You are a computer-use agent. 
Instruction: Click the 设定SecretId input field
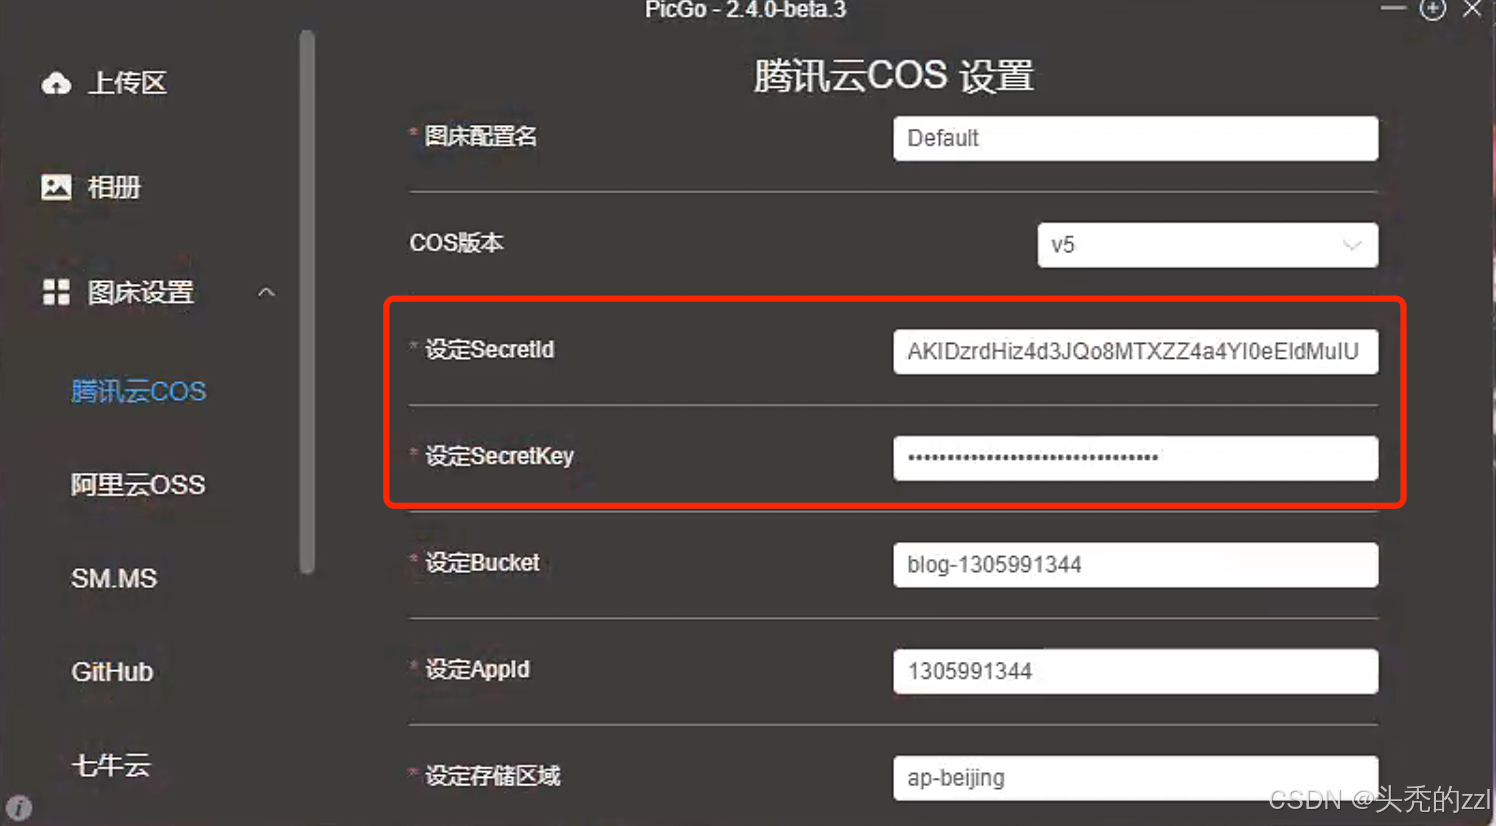coord(1136,352)
